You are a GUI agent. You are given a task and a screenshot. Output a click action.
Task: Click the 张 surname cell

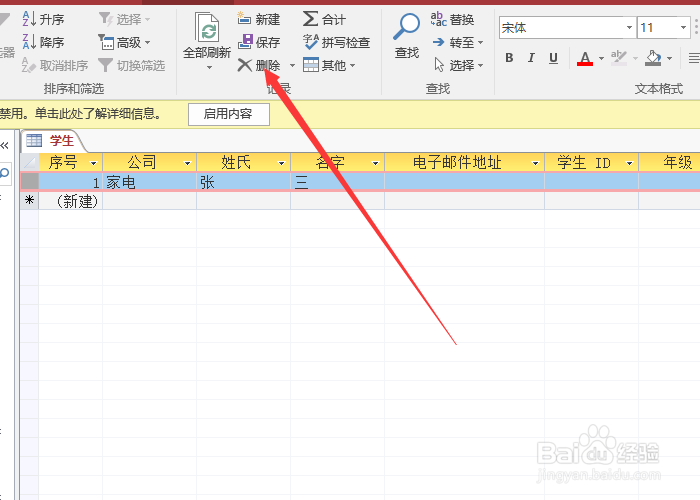coord(243,182)
